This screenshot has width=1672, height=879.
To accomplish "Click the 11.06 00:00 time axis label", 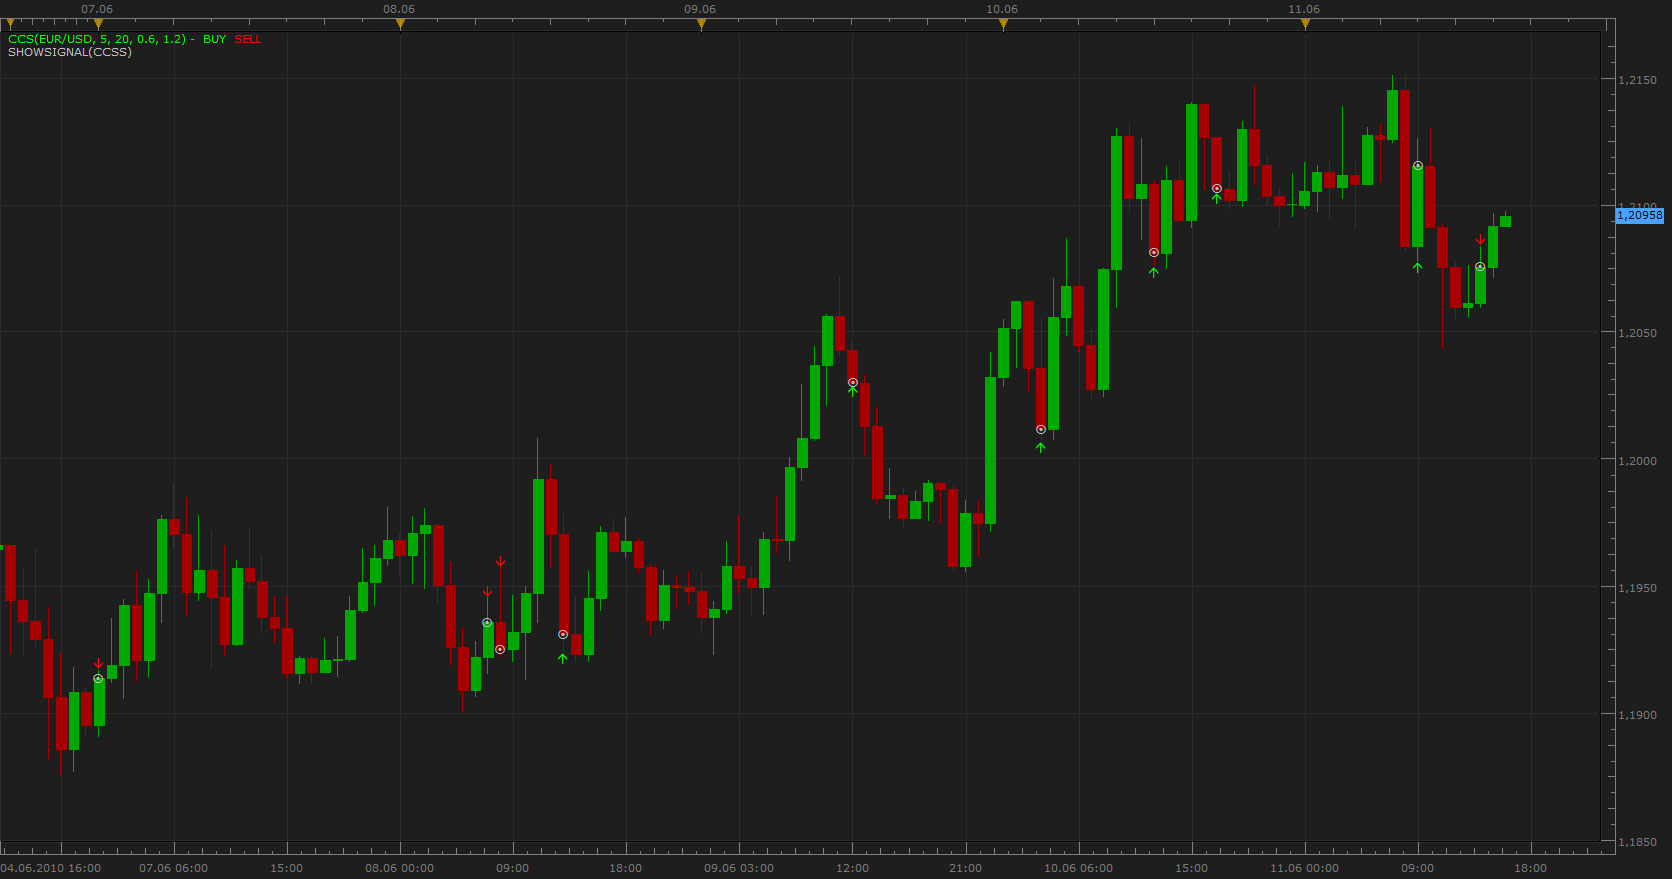I will tap(1304, 868).
